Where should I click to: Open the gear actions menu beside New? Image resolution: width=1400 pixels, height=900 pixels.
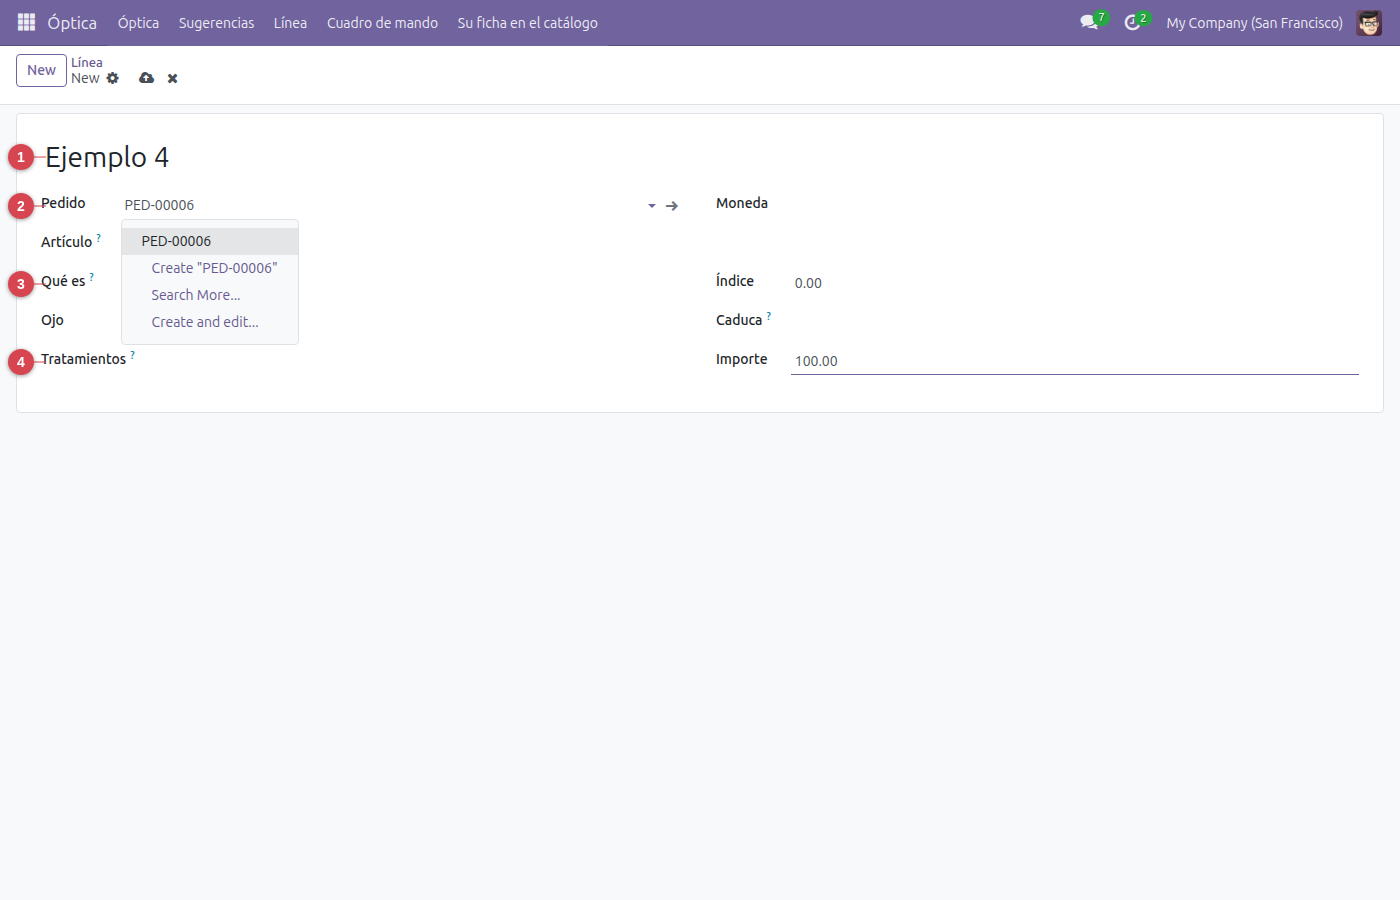point(113,78)
